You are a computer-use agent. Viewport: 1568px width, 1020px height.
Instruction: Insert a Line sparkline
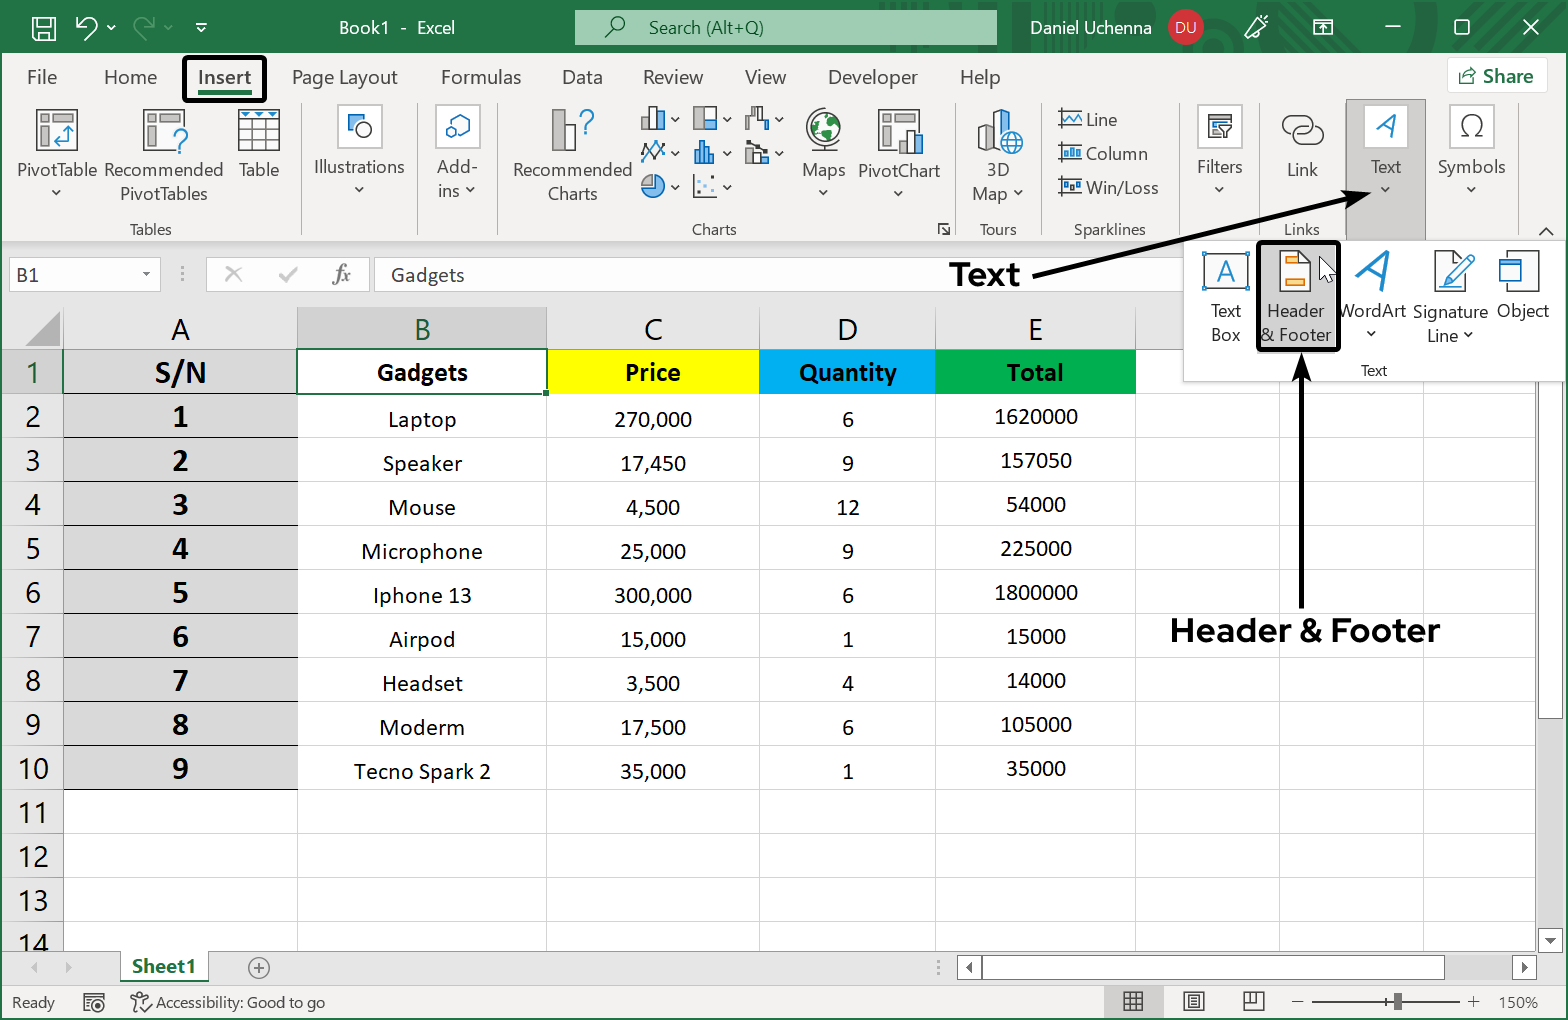[1088, 119]
